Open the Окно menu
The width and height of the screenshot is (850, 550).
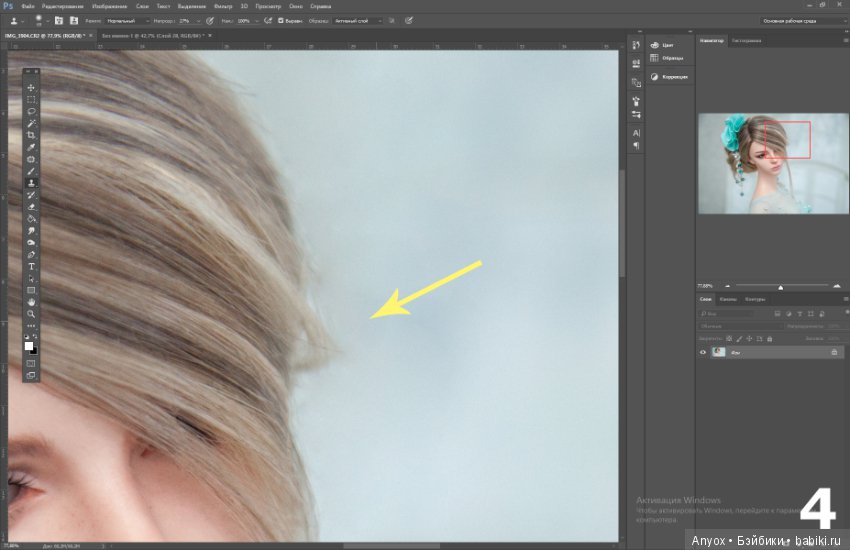point(296,7)
